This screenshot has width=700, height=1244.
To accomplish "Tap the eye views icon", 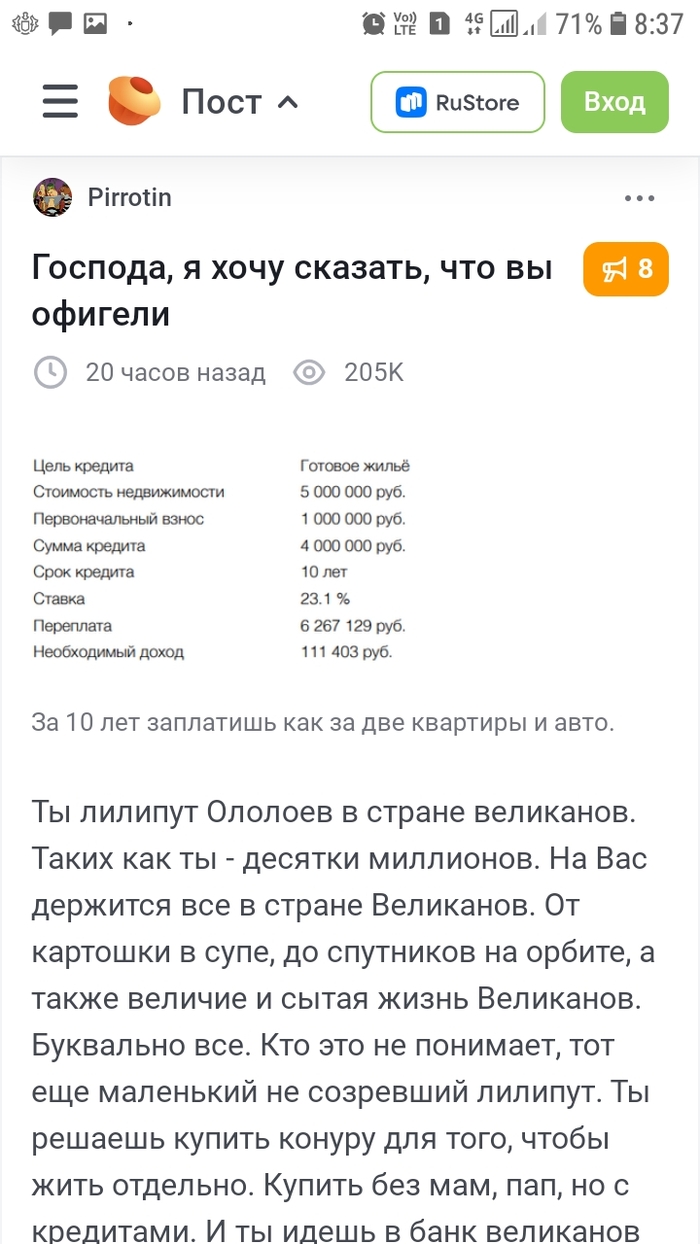I will 309,373.
